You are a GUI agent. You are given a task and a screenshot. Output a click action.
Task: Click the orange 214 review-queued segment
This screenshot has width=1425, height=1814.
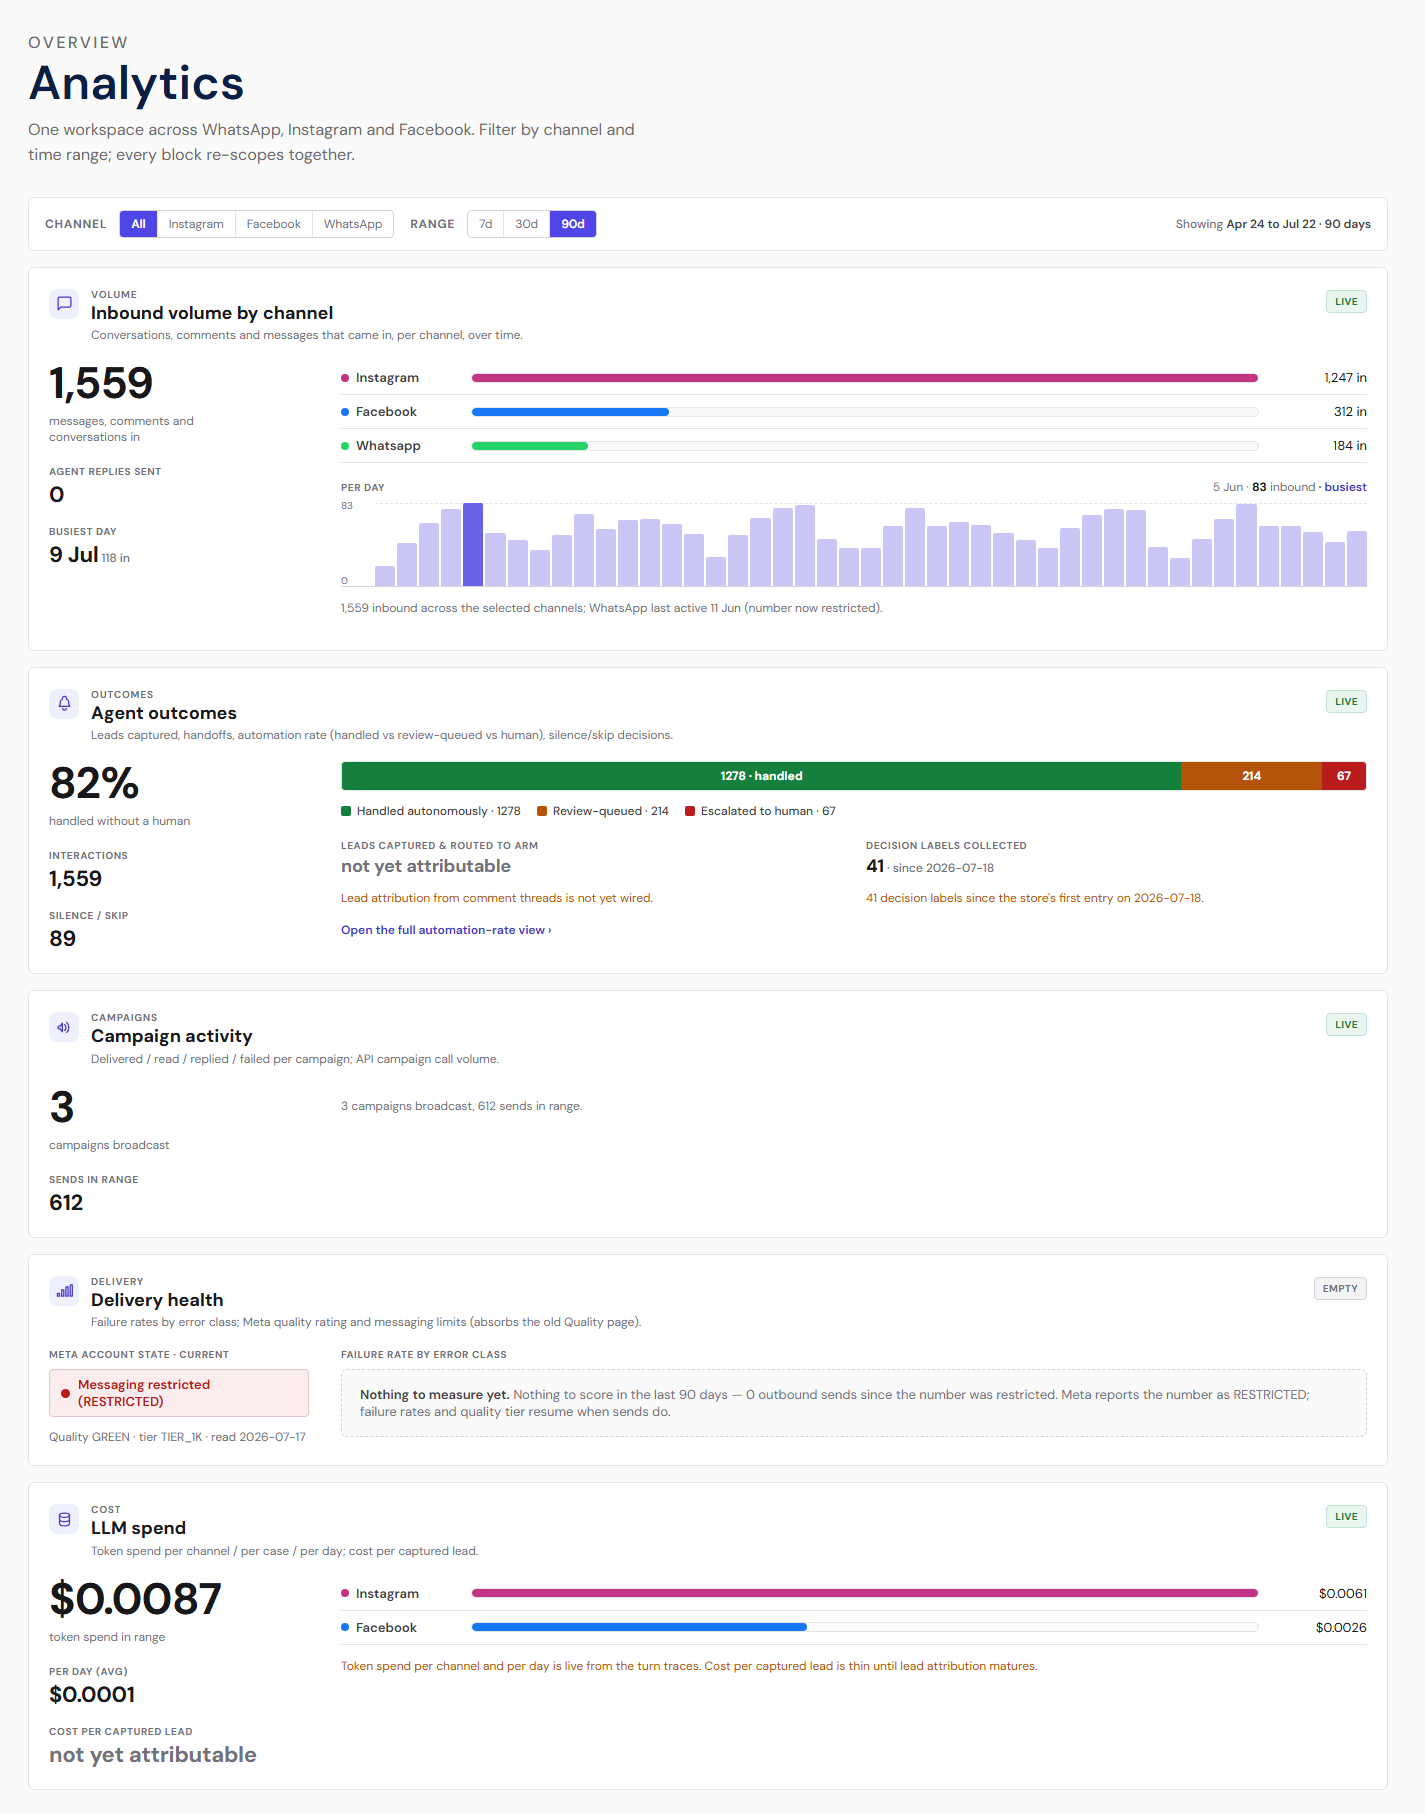[x=1251, y=776]
